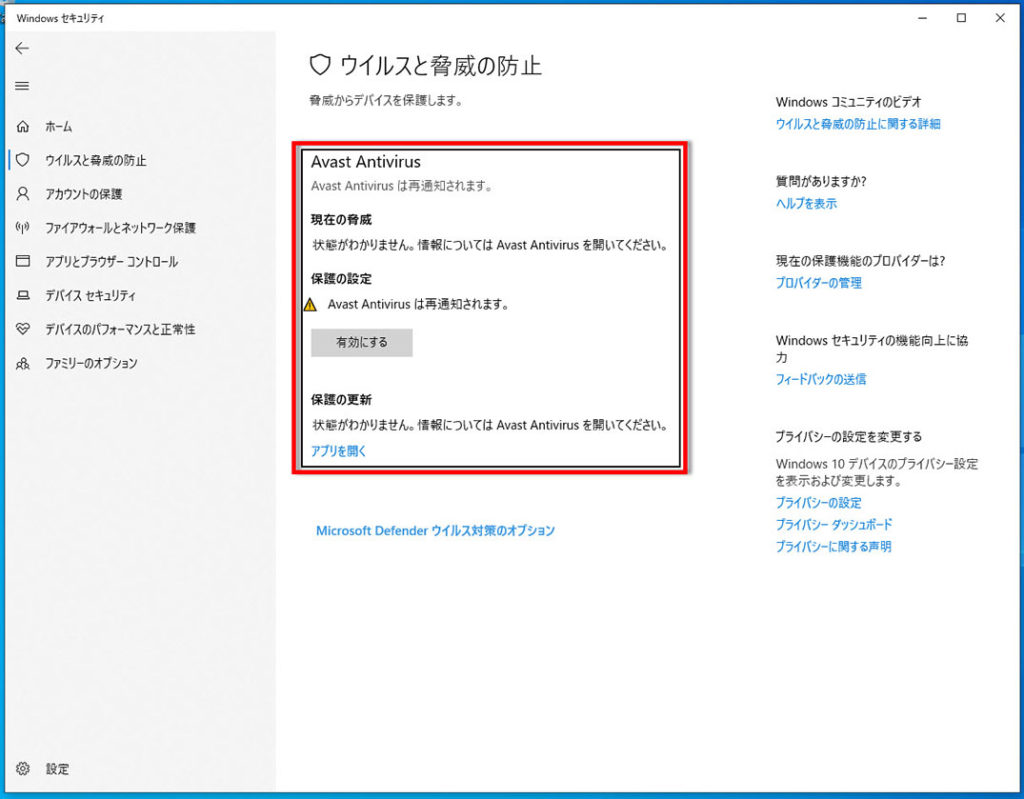The width and height of the screenshot is (1024, 799).
Task: Click the フィードバックの送信 link
Action: (821, 379)
